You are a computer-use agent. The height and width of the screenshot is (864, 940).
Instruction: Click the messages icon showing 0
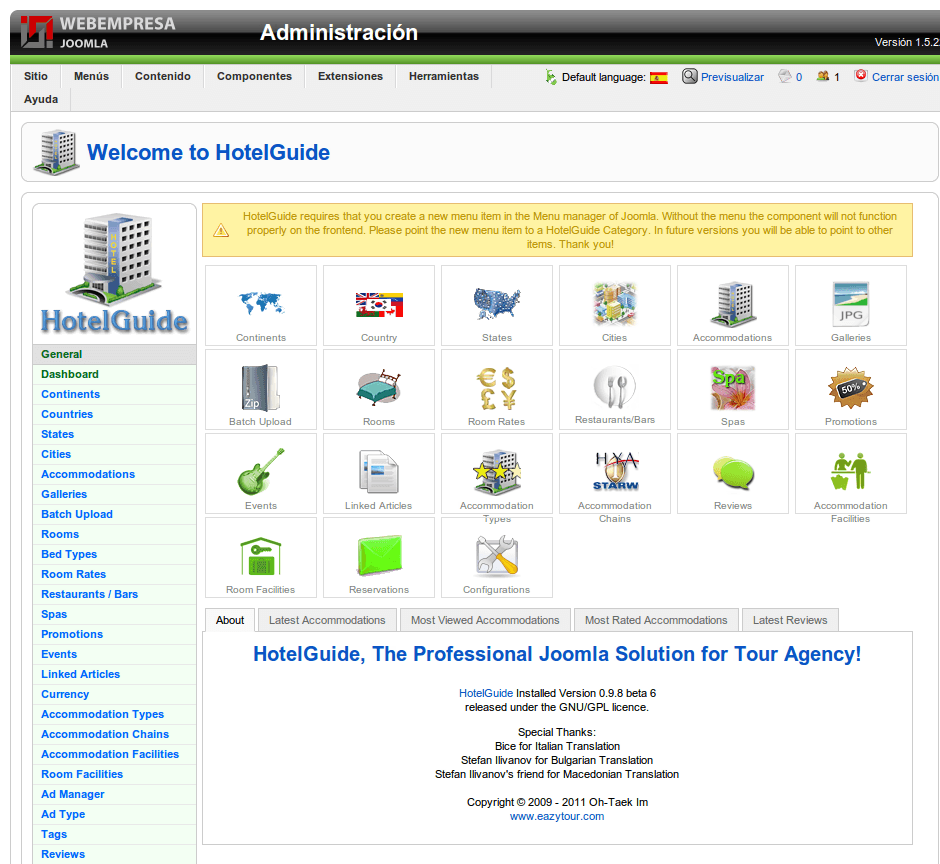coord(784,76)
